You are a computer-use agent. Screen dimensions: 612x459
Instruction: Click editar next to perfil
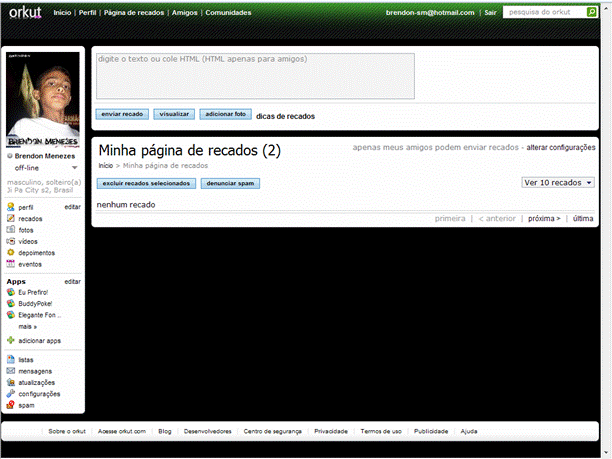point(73,207)
